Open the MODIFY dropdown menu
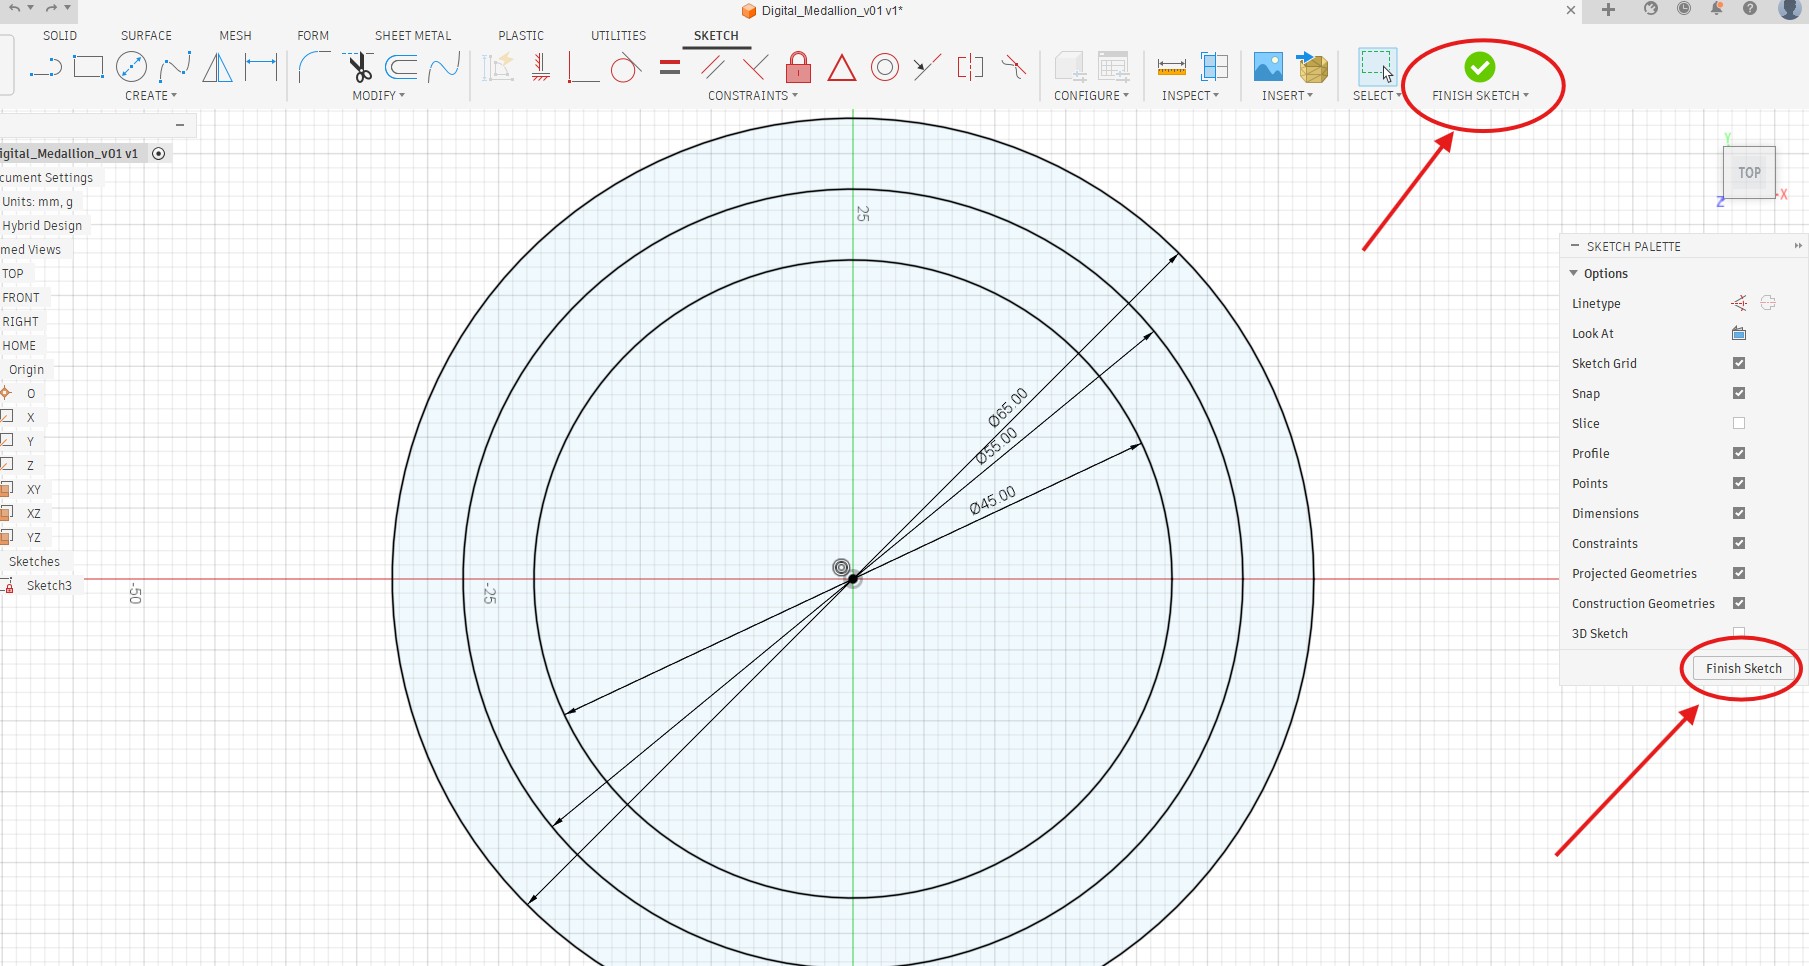 tap(379, 96)
